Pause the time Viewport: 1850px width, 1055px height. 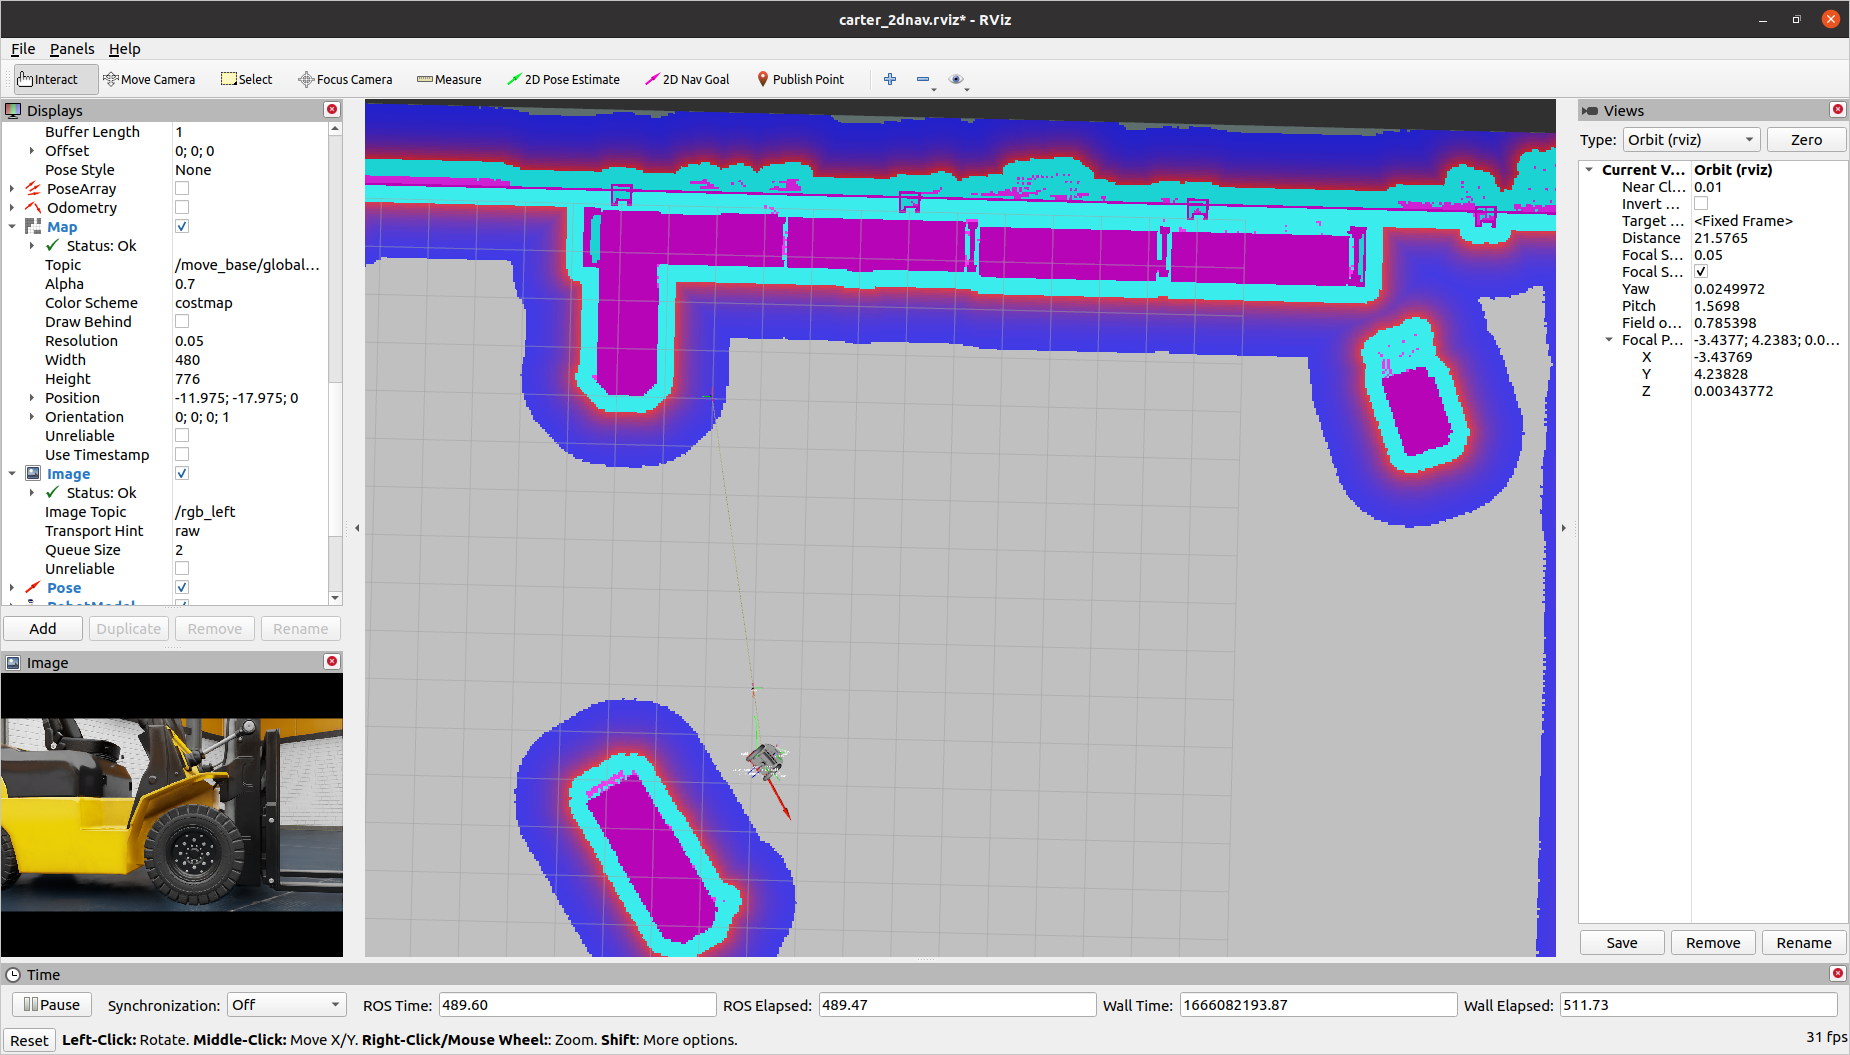pyautogui.click(x=52, y=1005)
